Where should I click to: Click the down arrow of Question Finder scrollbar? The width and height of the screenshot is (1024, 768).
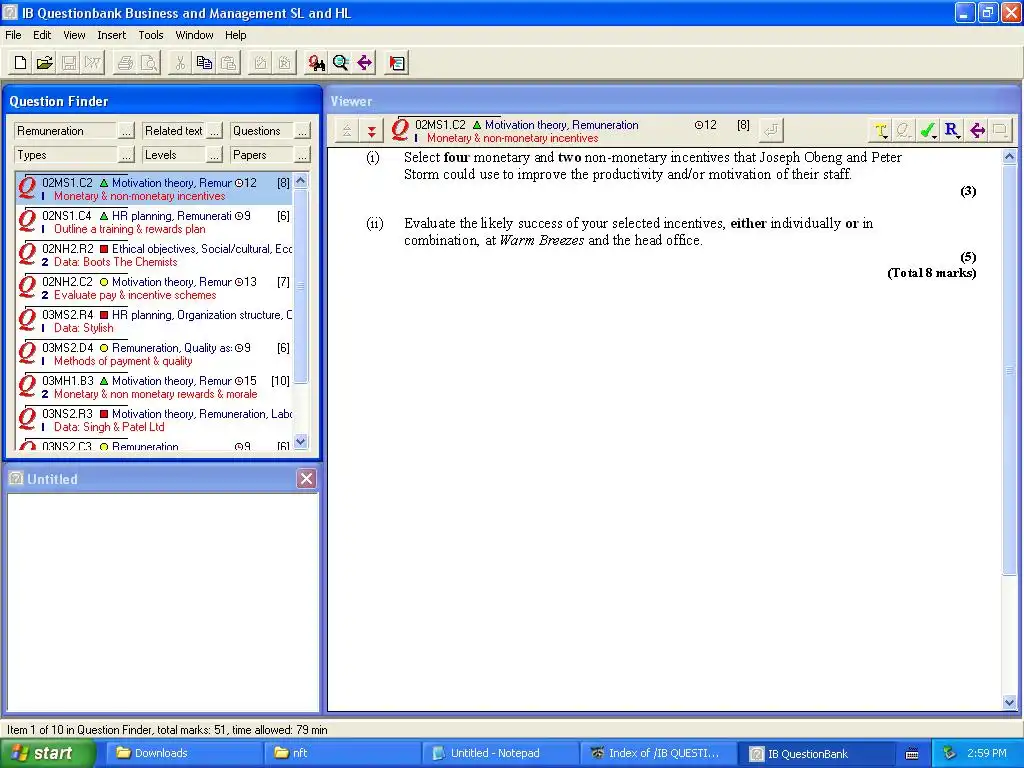coord(300,441)
